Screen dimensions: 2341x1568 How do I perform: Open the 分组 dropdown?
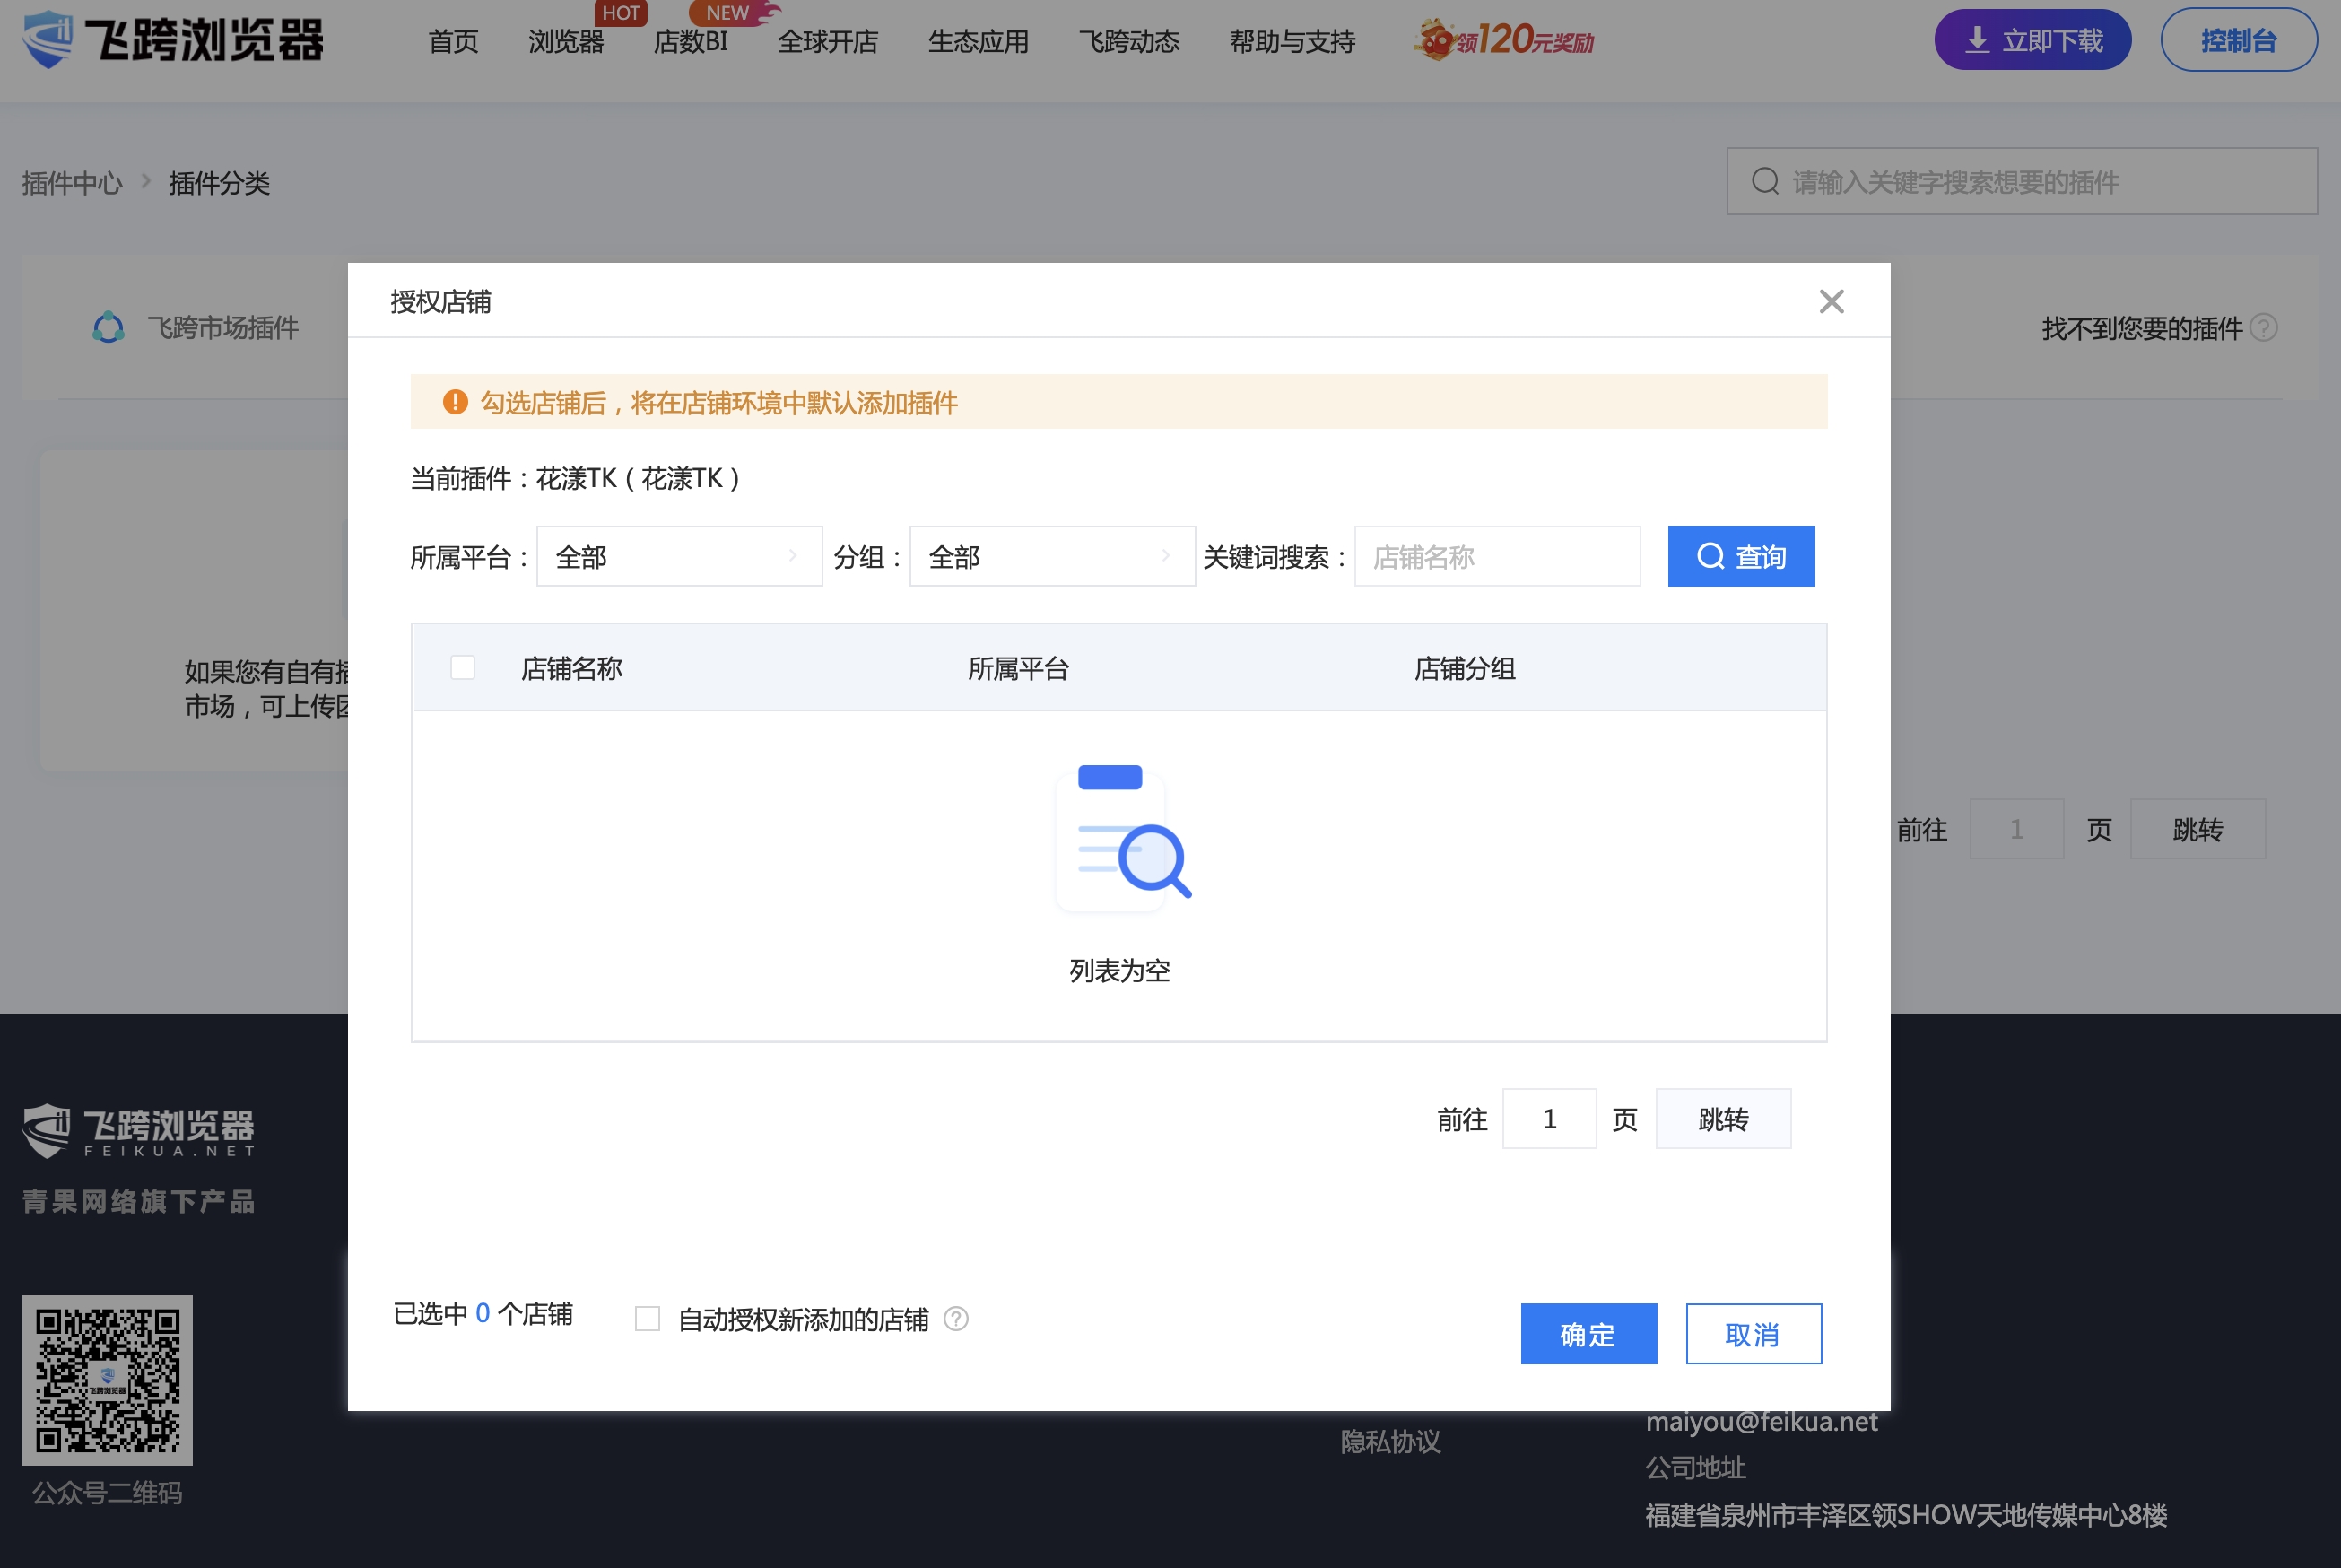(1052, 556)
